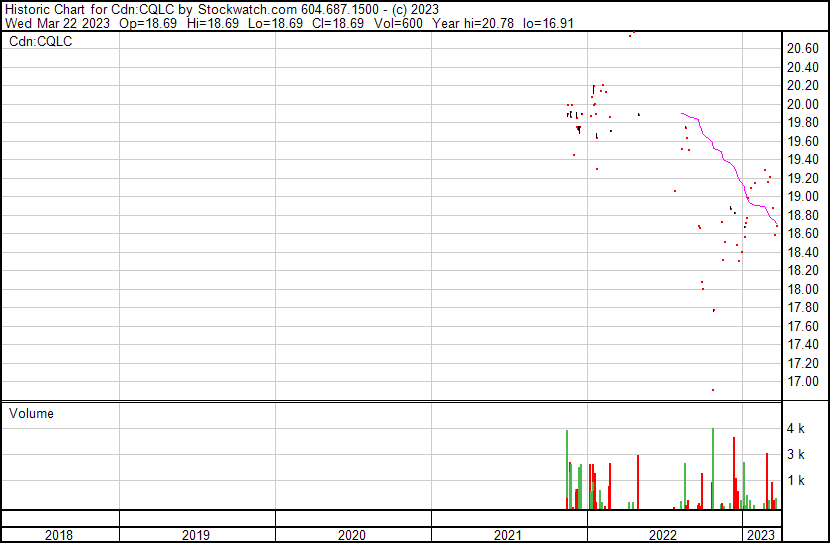Click the 18.00 price axis label
The width and height of the screenshot is (830, 543).
[x=804, y=289]
